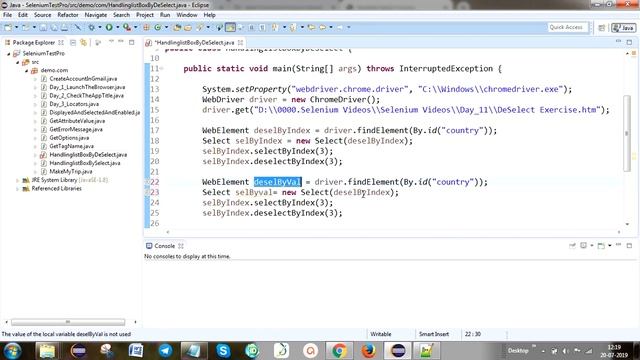Click the New file toolbar icon
Screen dimensions: 640x360
click(x=8, y=27)
